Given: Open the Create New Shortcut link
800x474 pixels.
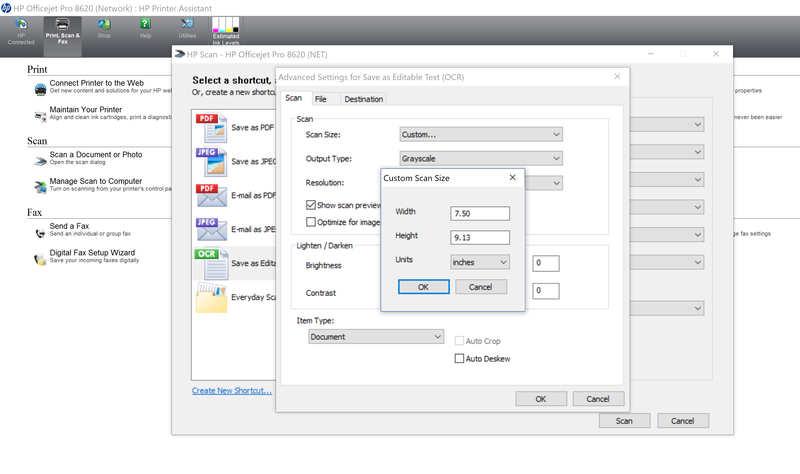Looking at the screenshot, I should pyautogui.click(x=232, y=391).
